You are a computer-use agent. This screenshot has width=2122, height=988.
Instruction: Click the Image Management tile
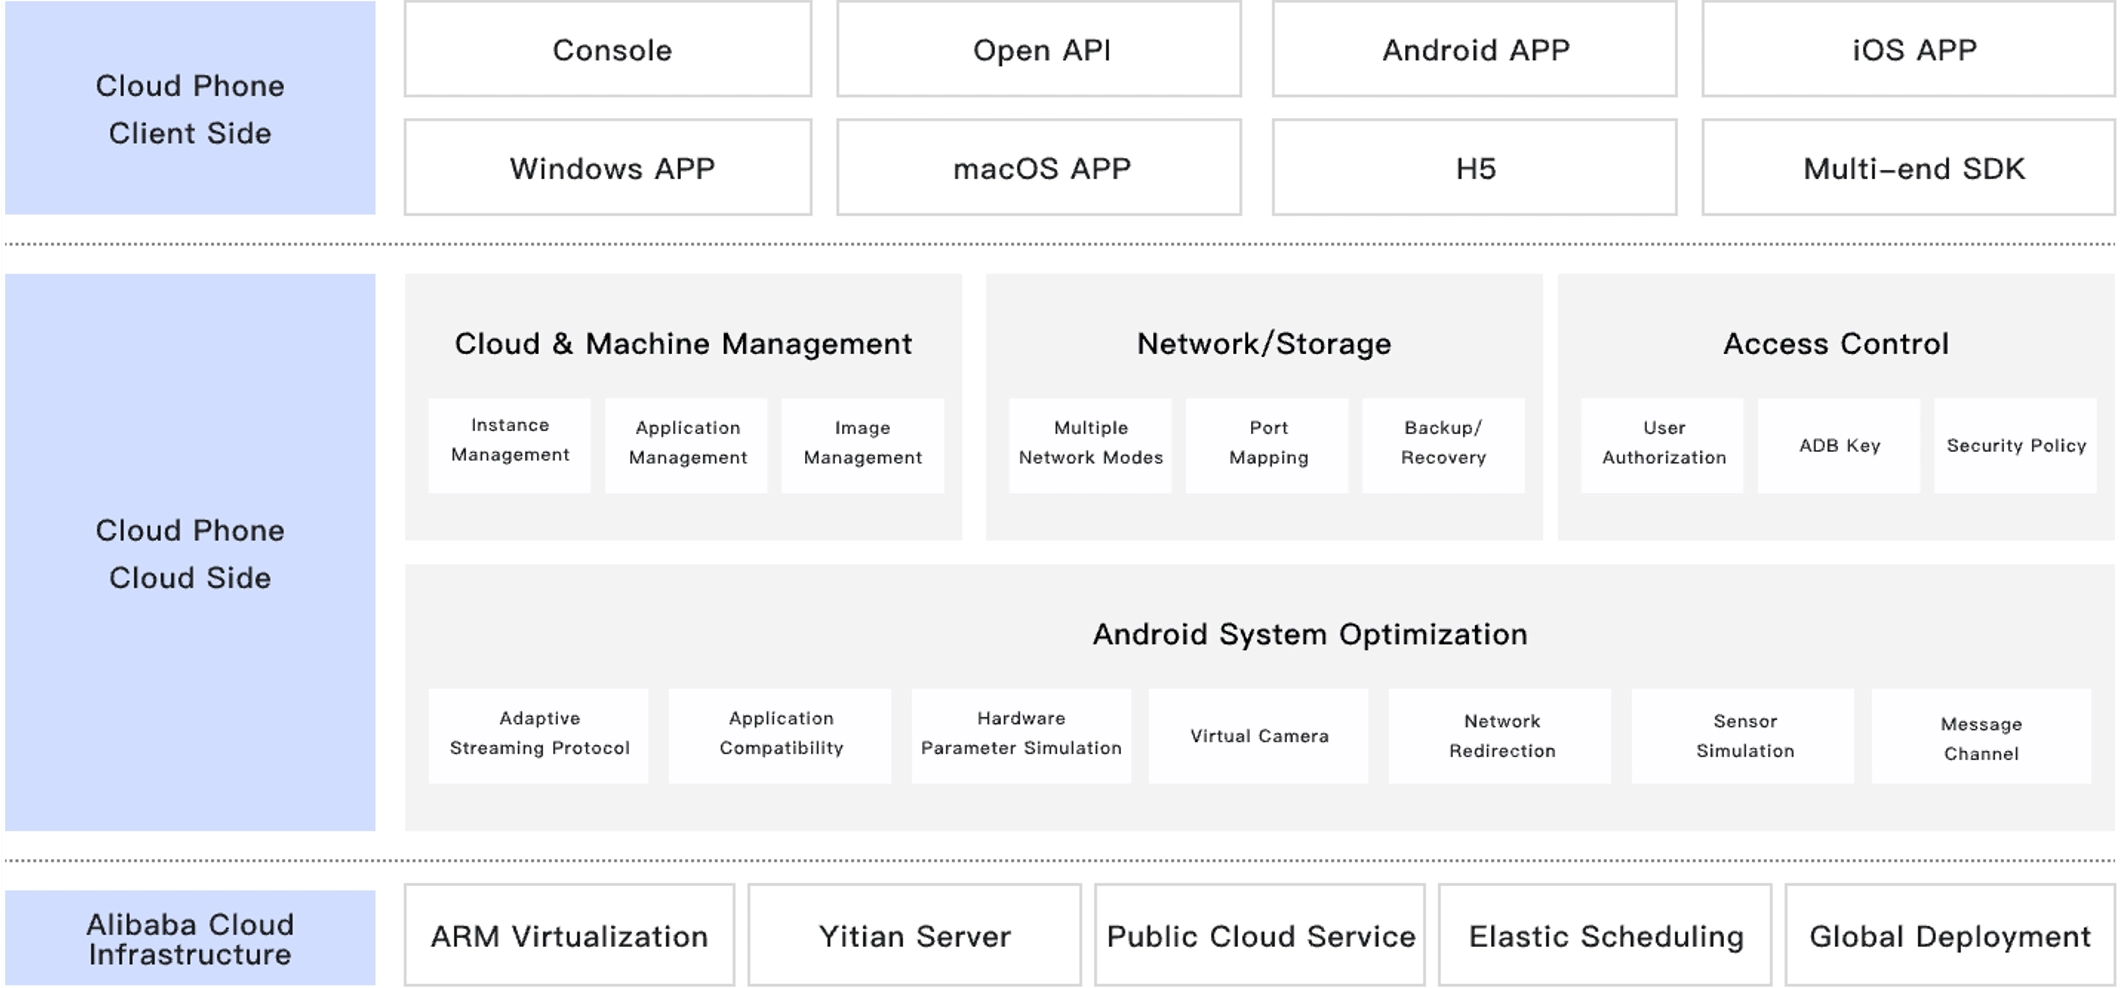pos(863,445)
